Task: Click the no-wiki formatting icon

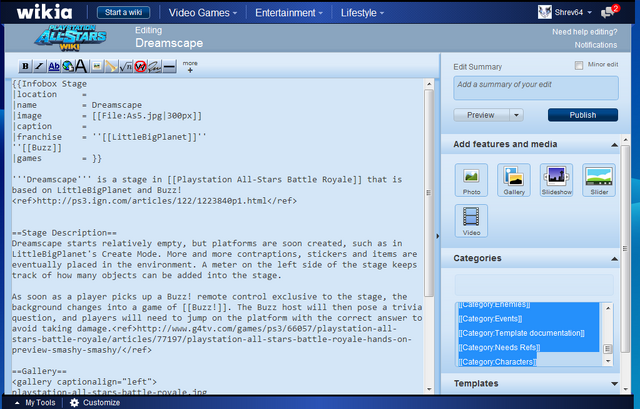Action: (140, 66)
